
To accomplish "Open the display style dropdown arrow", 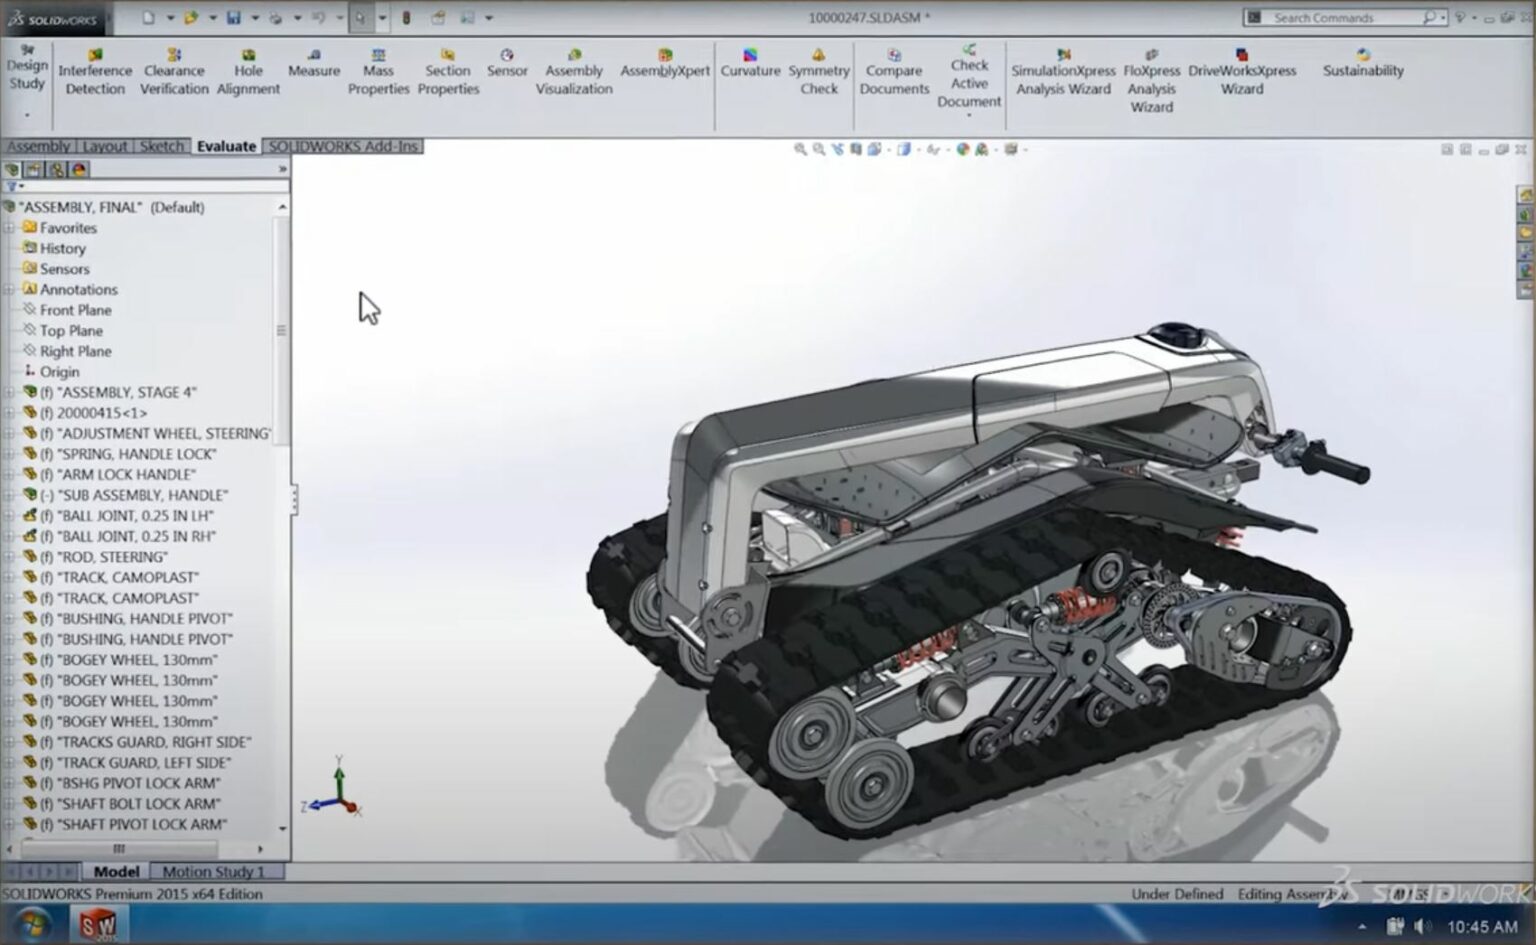I will (x=918, y=149).
